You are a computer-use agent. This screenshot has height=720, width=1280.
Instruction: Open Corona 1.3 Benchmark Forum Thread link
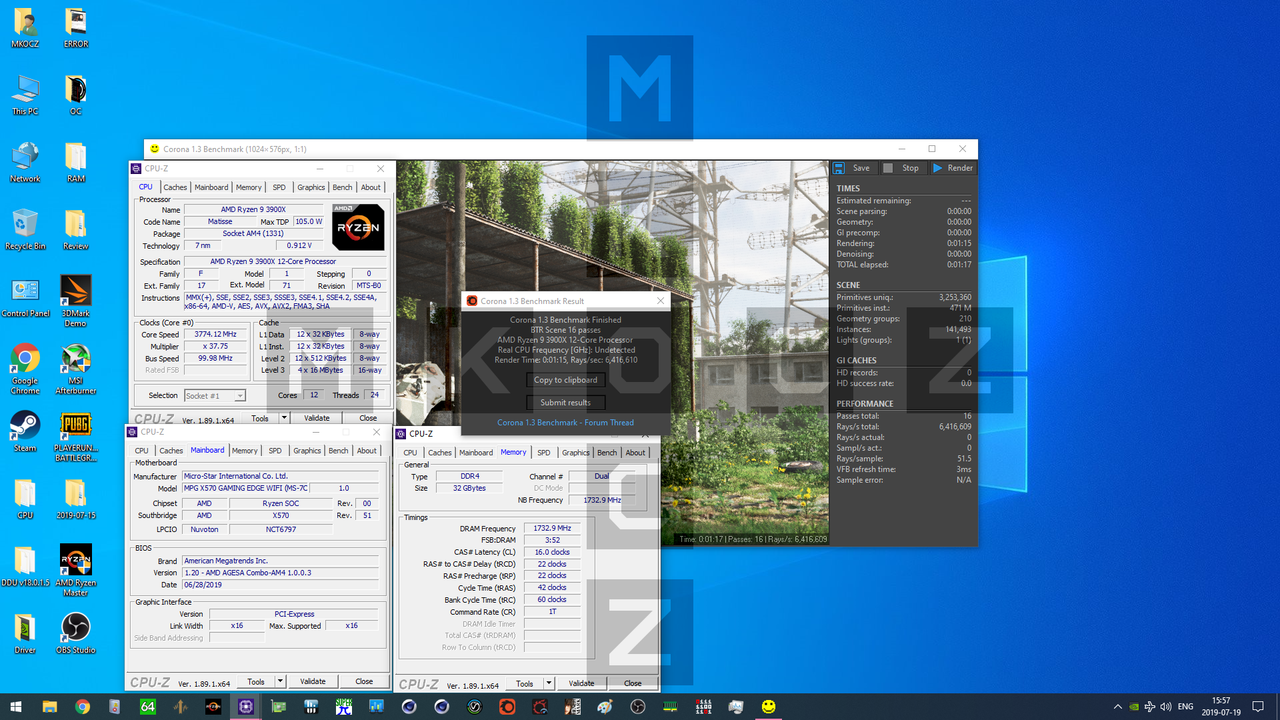[565, 422]
